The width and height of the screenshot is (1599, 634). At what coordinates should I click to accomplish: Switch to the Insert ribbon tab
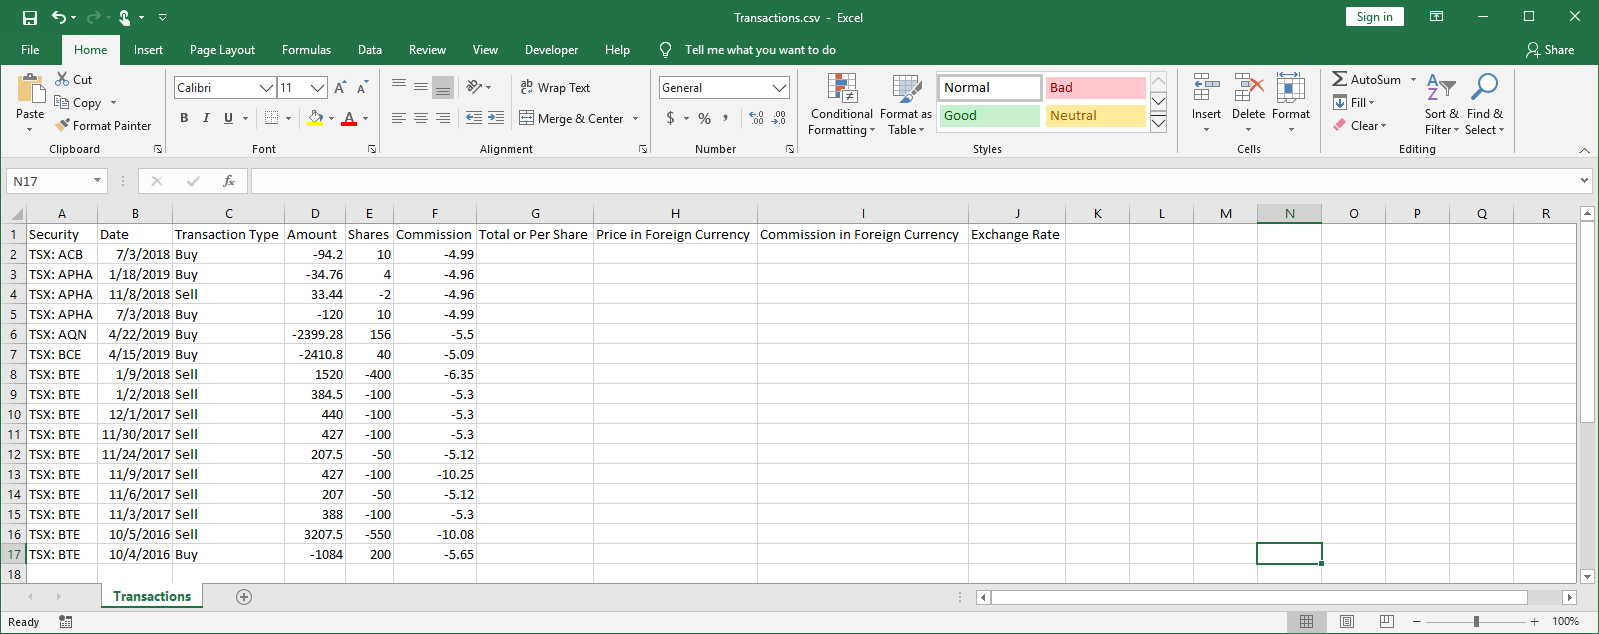(x=148, y=50)
